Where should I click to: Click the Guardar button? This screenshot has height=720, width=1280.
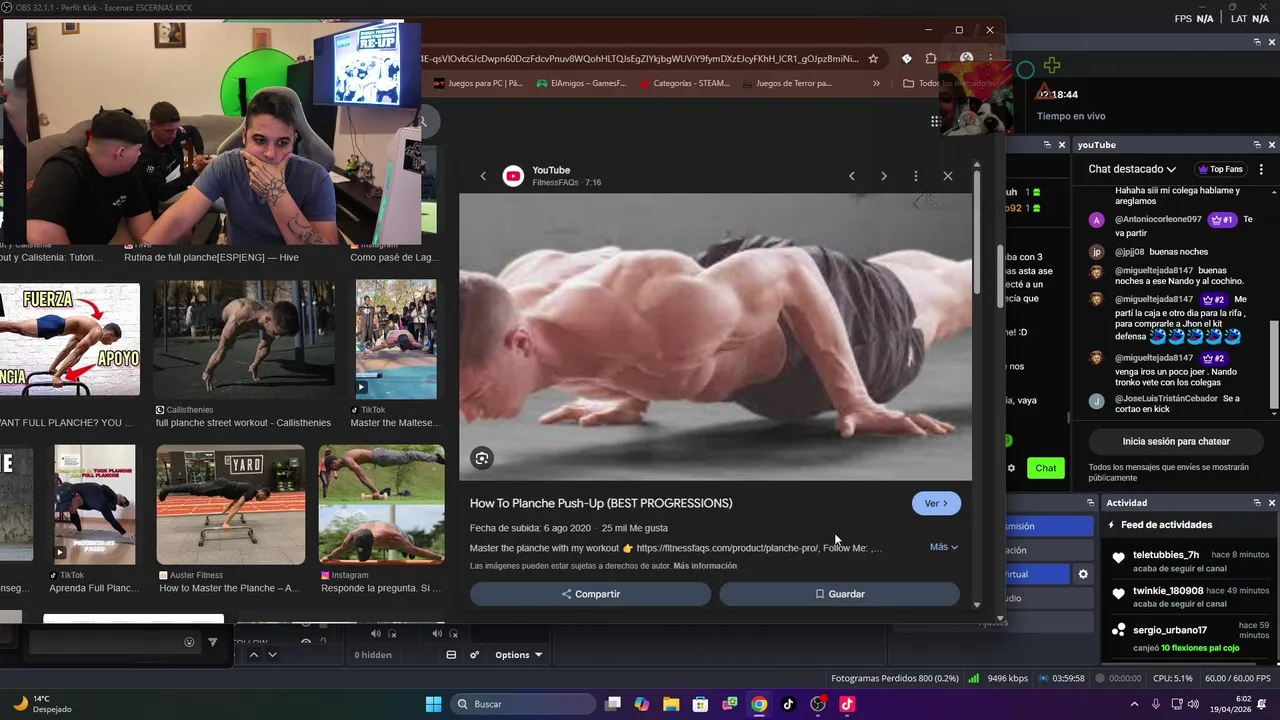pyautogui.click(x=839, y=594)
